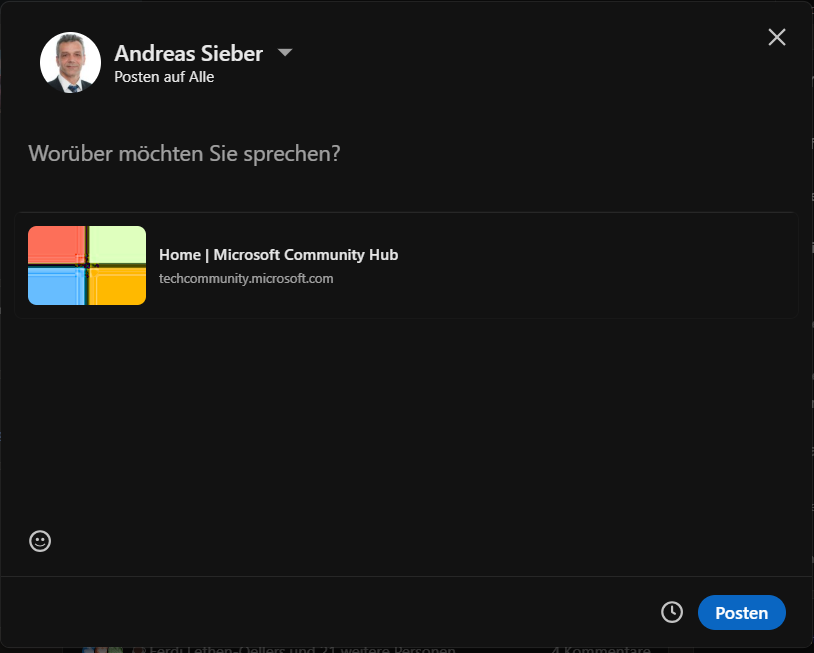The width and height of the screenshot is (814, 653).
Task: Click "Ferdi Lethen-Oellers und 21 weitere Personen"
Action: 302,649
